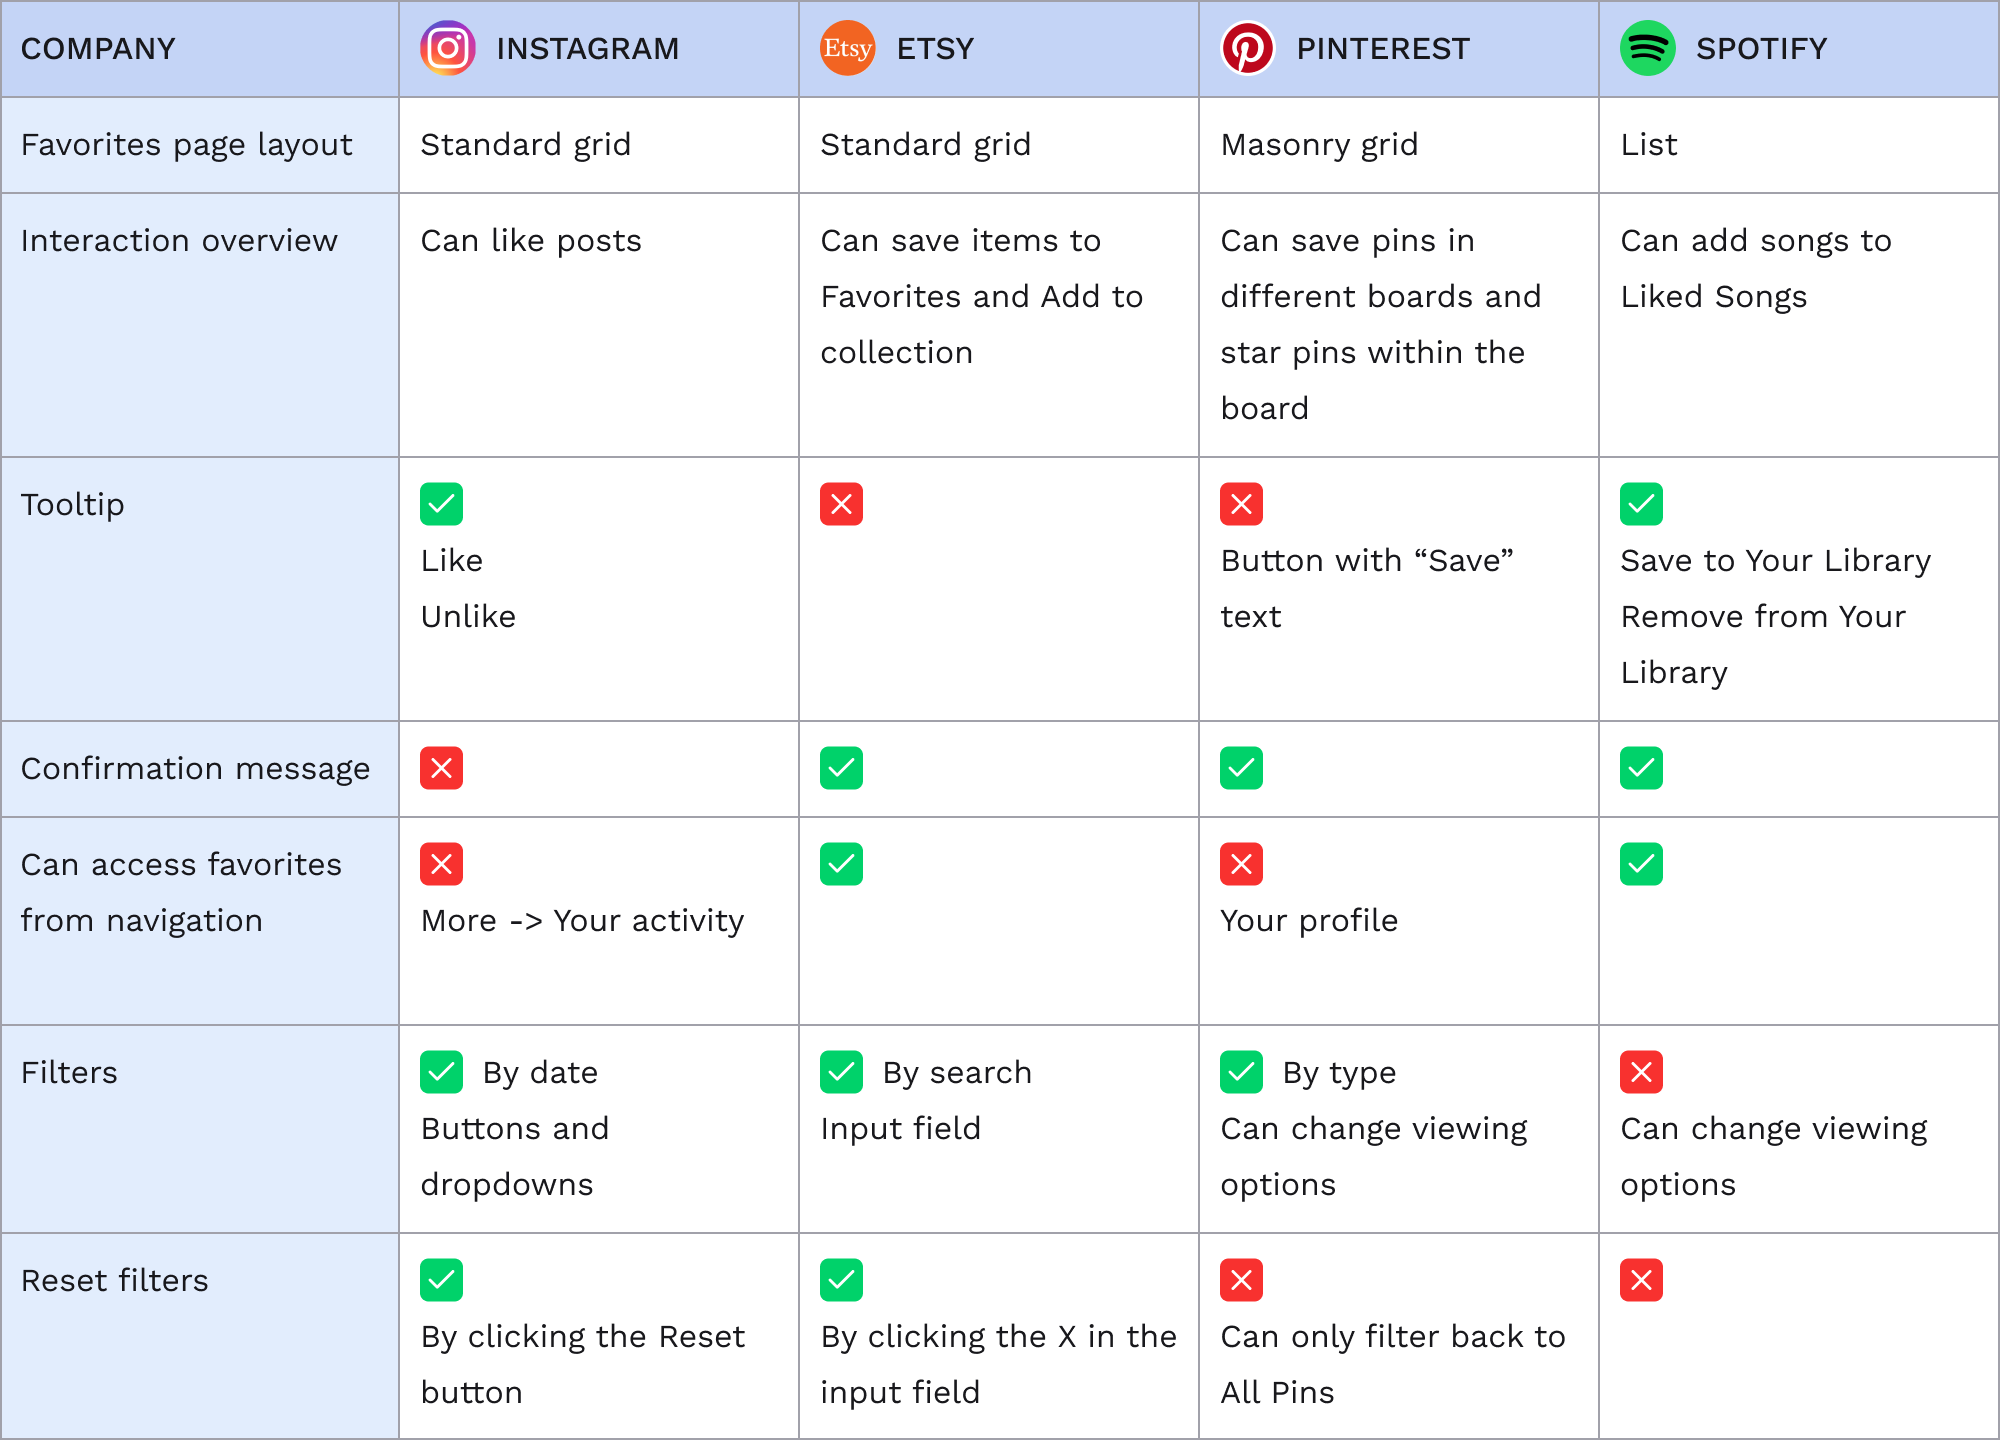Viewport: 2000px width, 1440px height.
Task: Click the Pinterest logo icon
Action: coord(1247,48)
